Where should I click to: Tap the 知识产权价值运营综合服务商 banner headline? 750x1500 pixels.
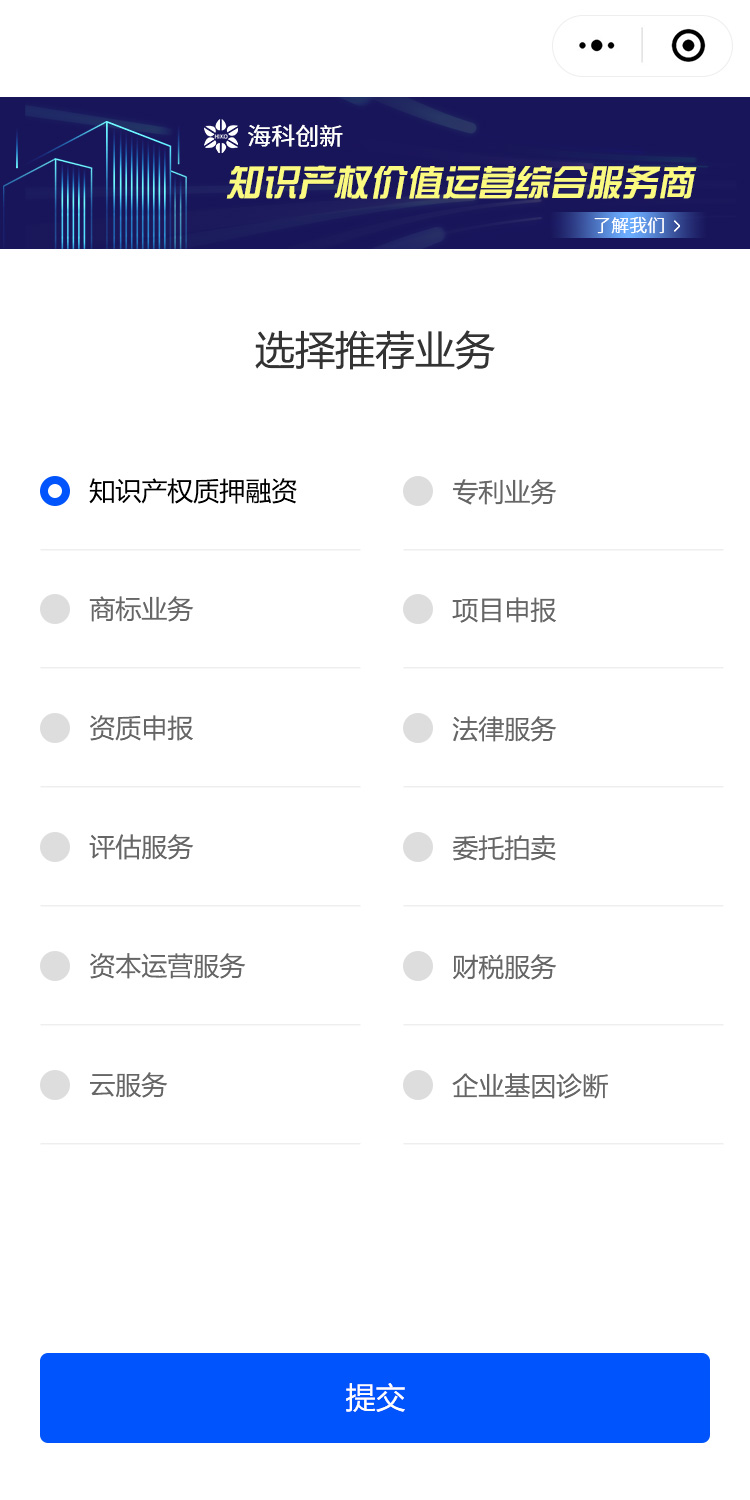pos(460,184)
